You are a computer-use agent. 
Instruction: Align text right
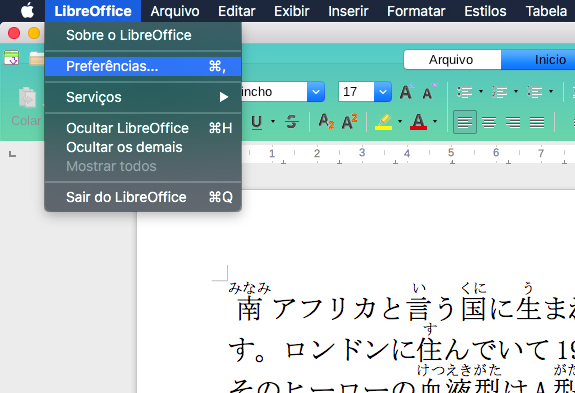click(513, 122)
